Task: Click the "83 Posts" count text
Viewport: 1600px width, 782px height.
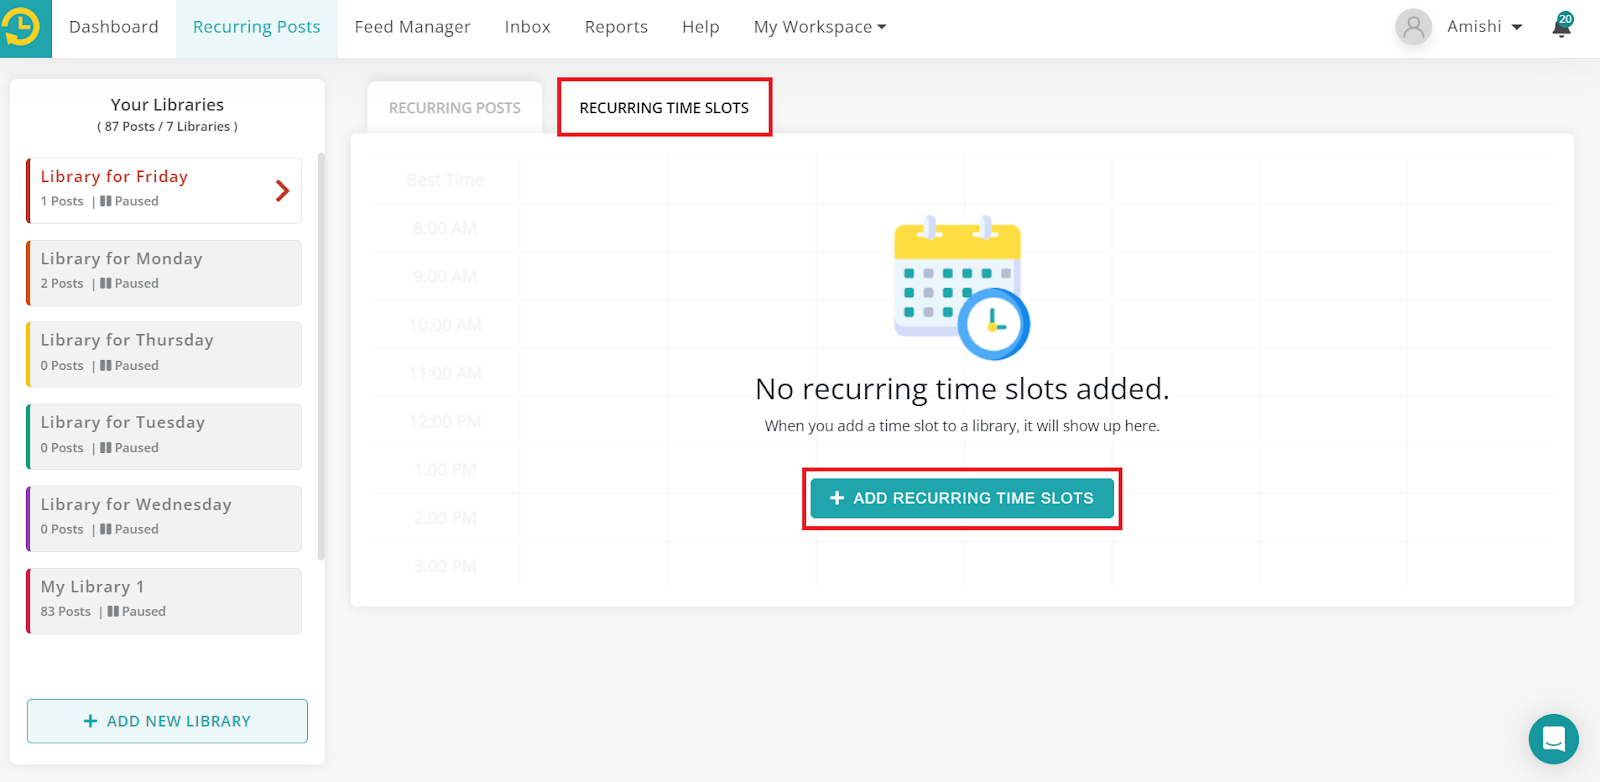Action: (66, 611)
